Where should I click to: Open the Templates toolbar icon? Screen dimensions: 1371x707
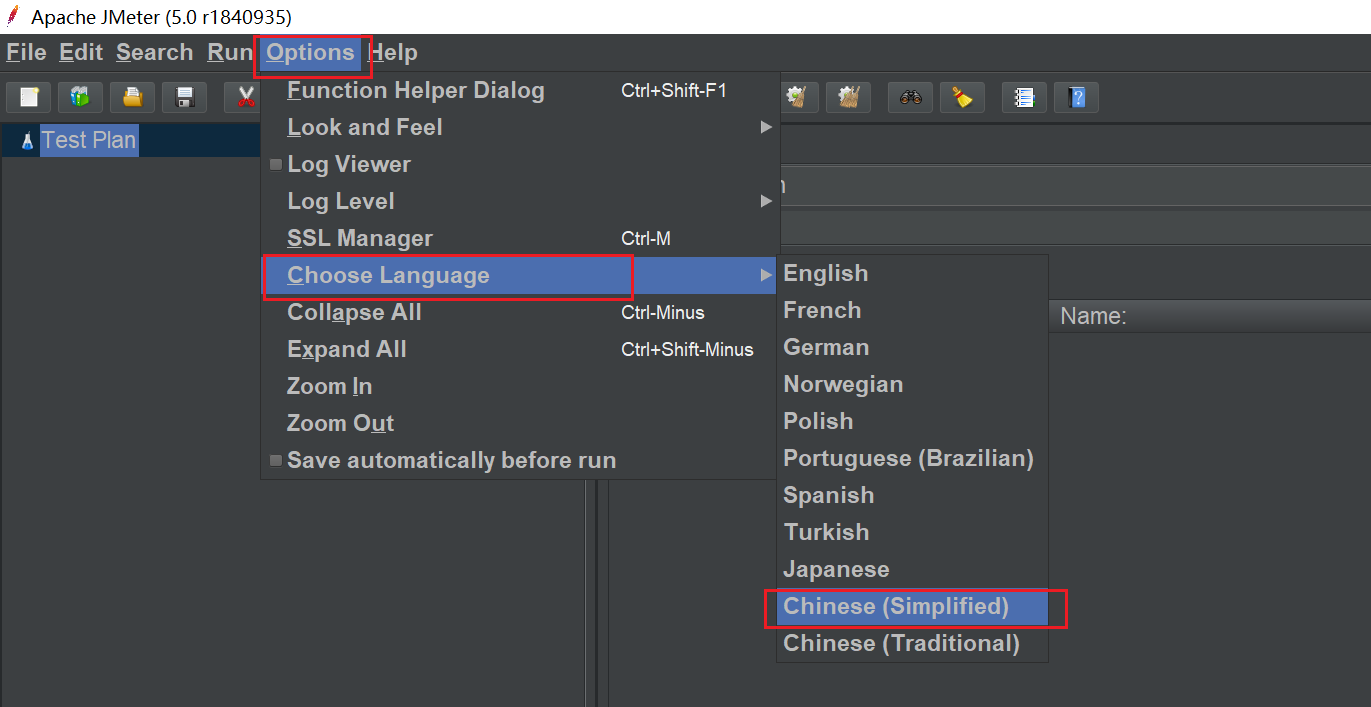tap(80, 97)
